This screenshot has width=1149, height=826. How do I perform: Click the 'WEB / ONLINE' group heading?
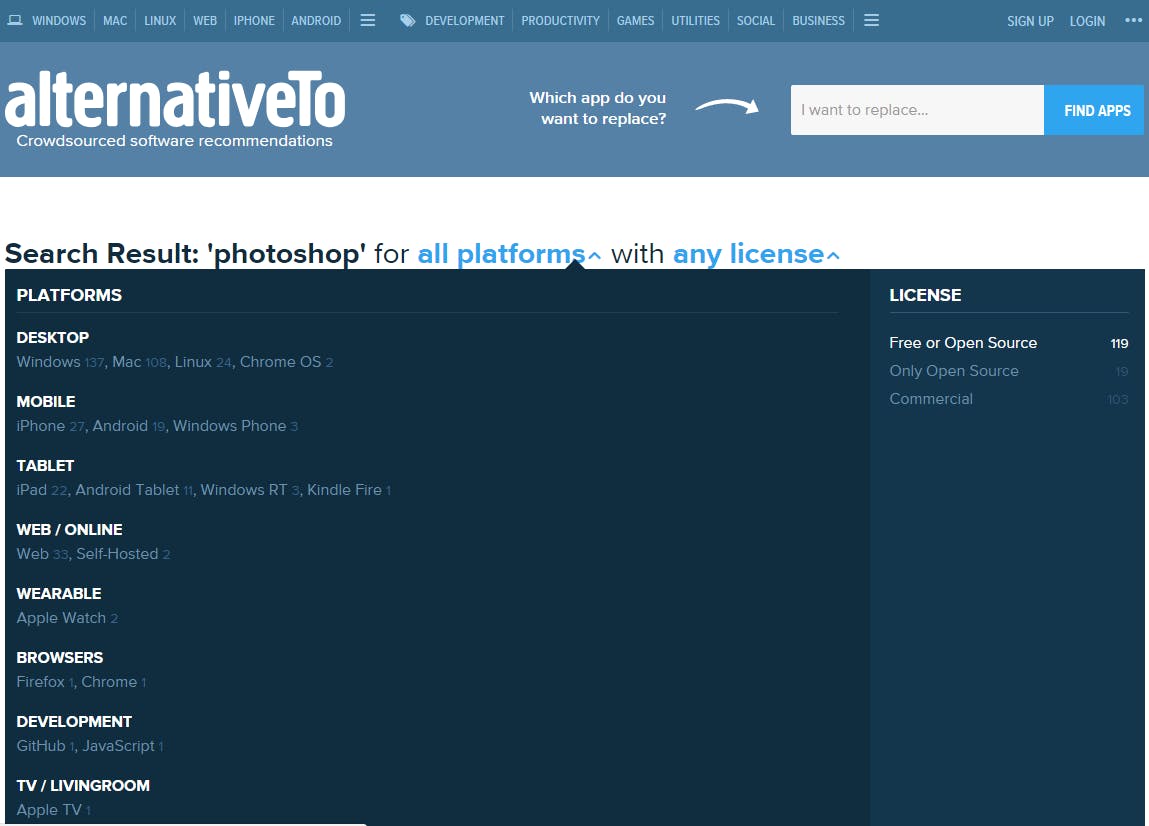(x=70, y=530)
